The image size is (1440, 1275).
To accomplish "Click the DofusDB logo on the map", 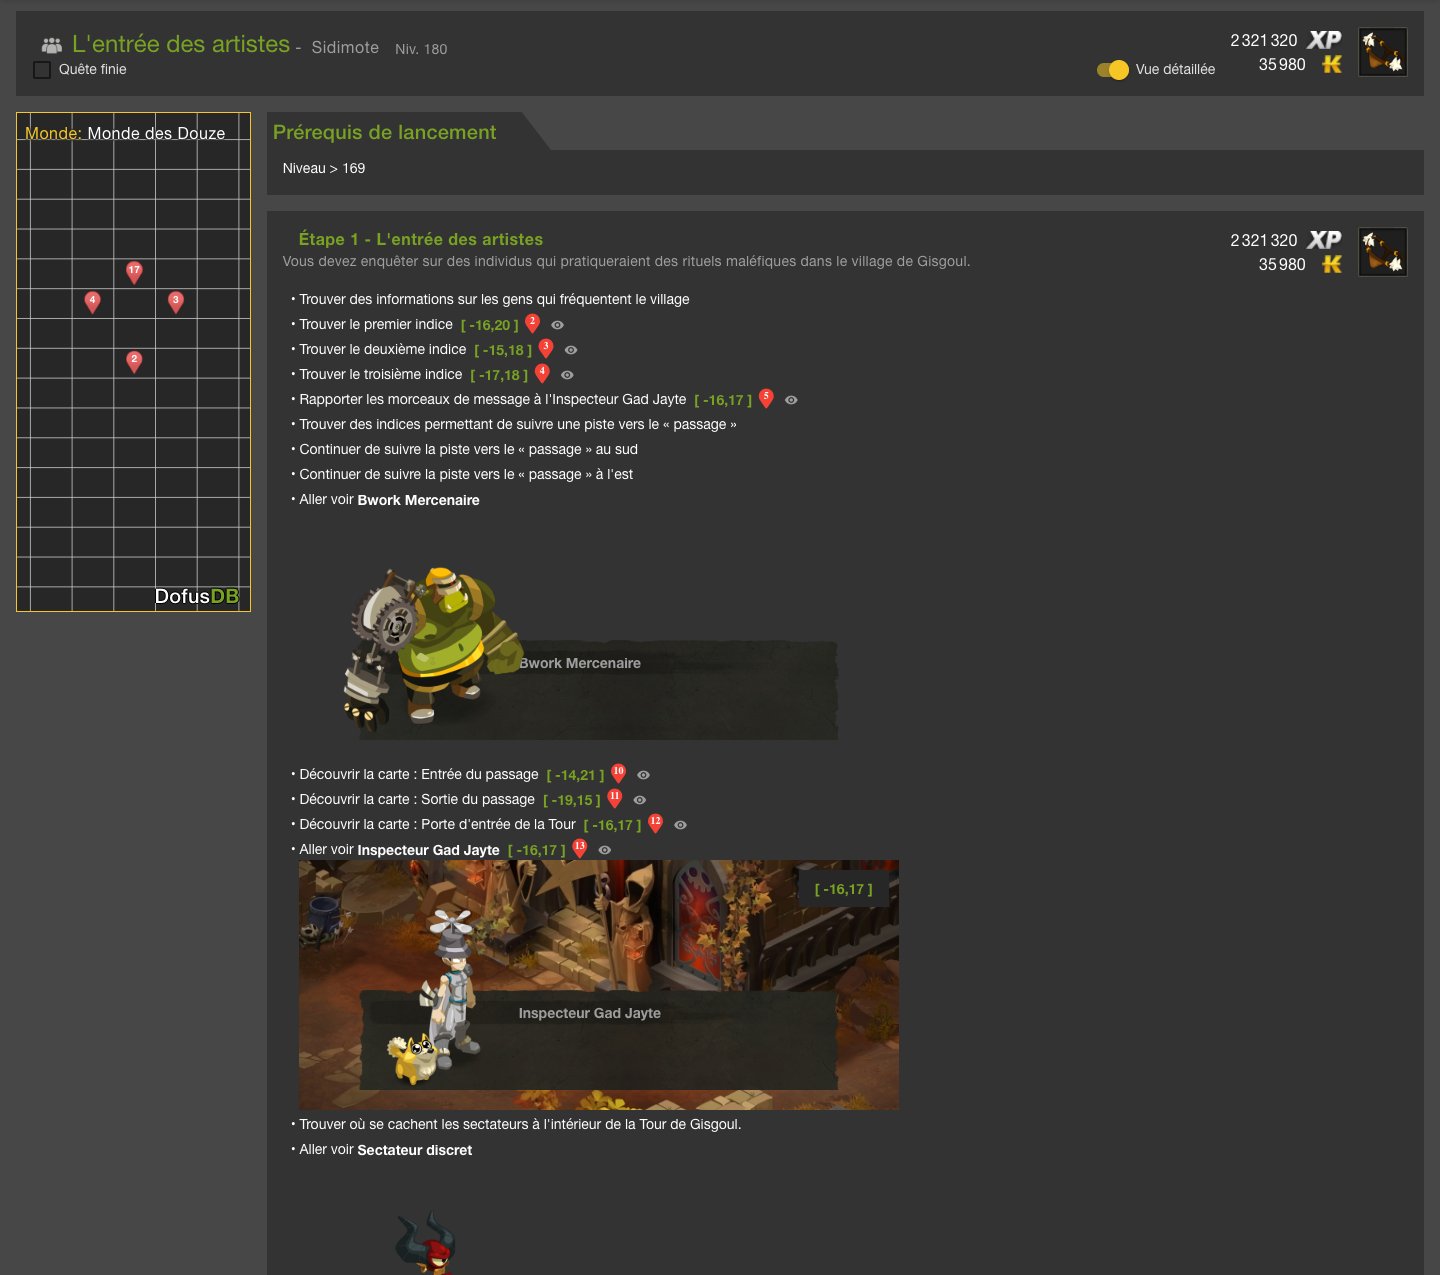I will tap(197, 597).
